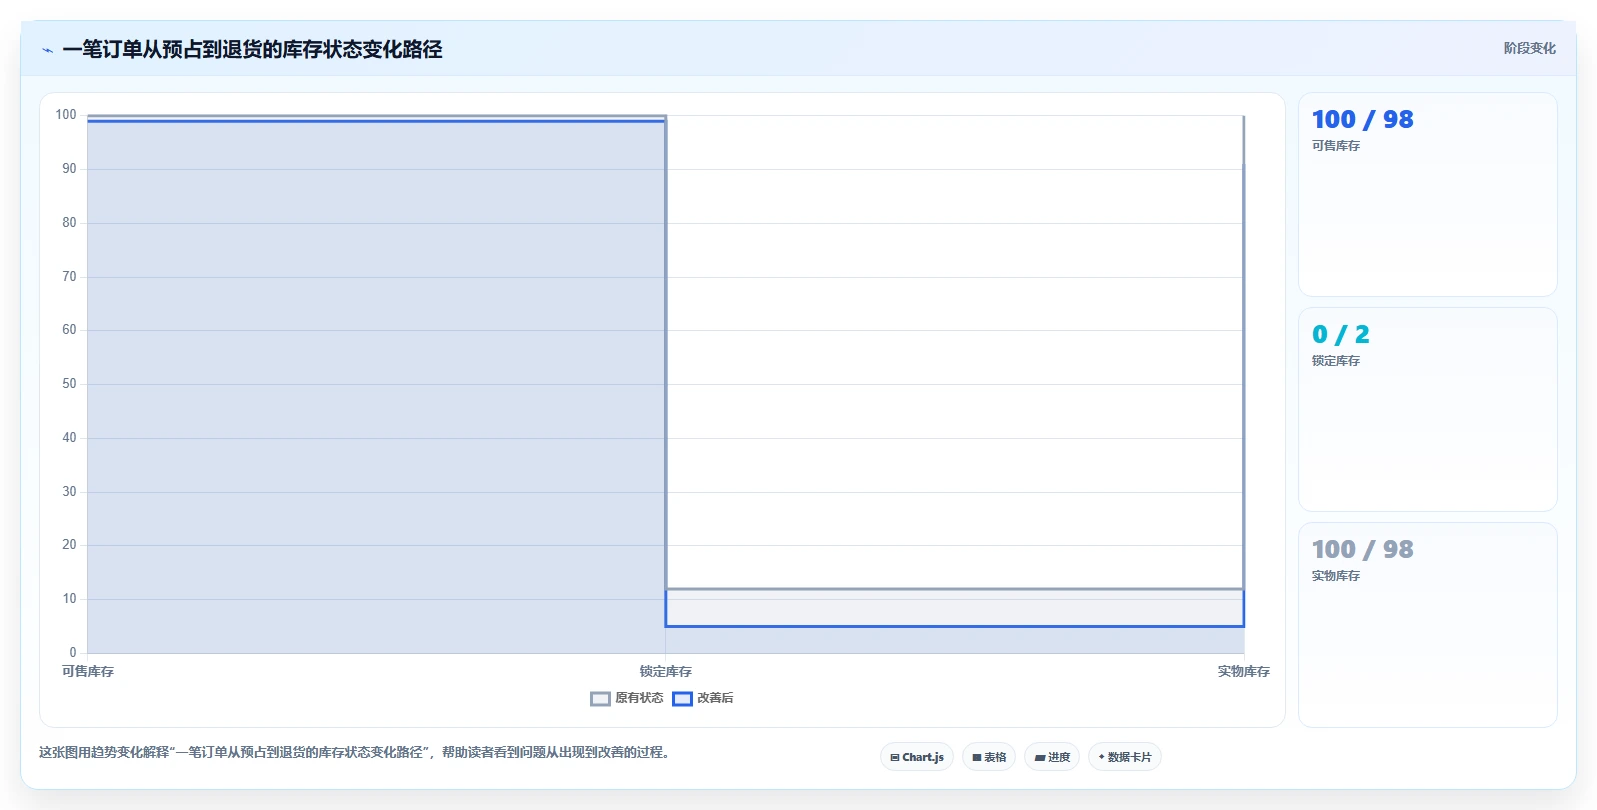
Task: Click the 0 / 2 value
Action: click(x=1340, y=334)
